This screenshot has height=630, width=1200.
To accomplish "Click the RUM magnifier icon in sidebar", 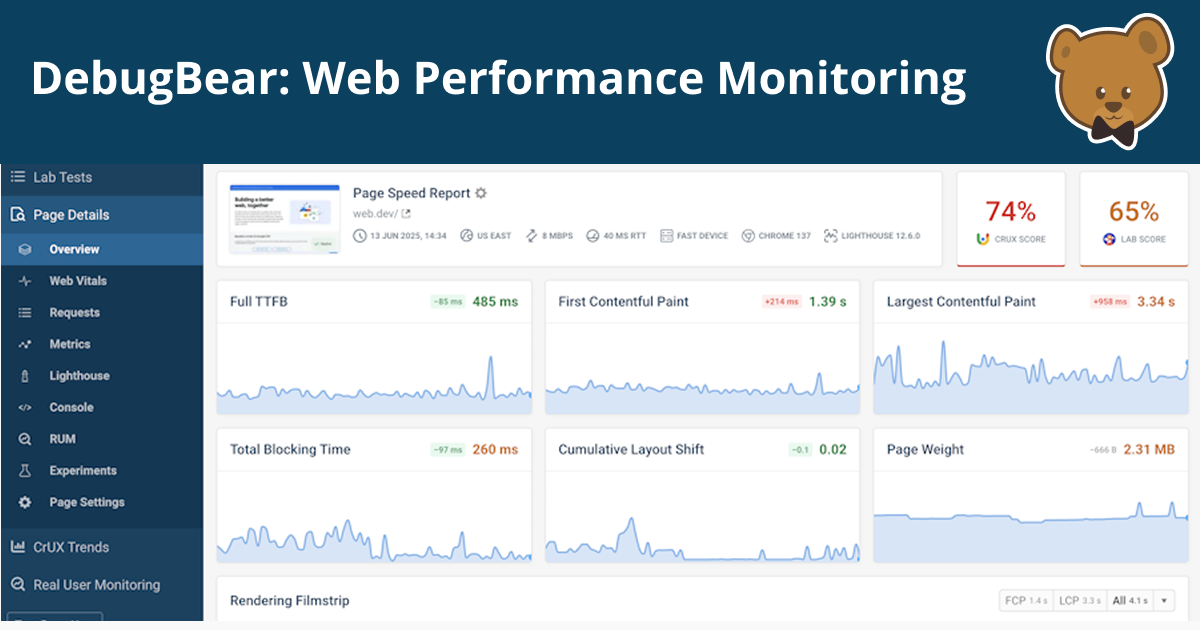I will (25, 439).
